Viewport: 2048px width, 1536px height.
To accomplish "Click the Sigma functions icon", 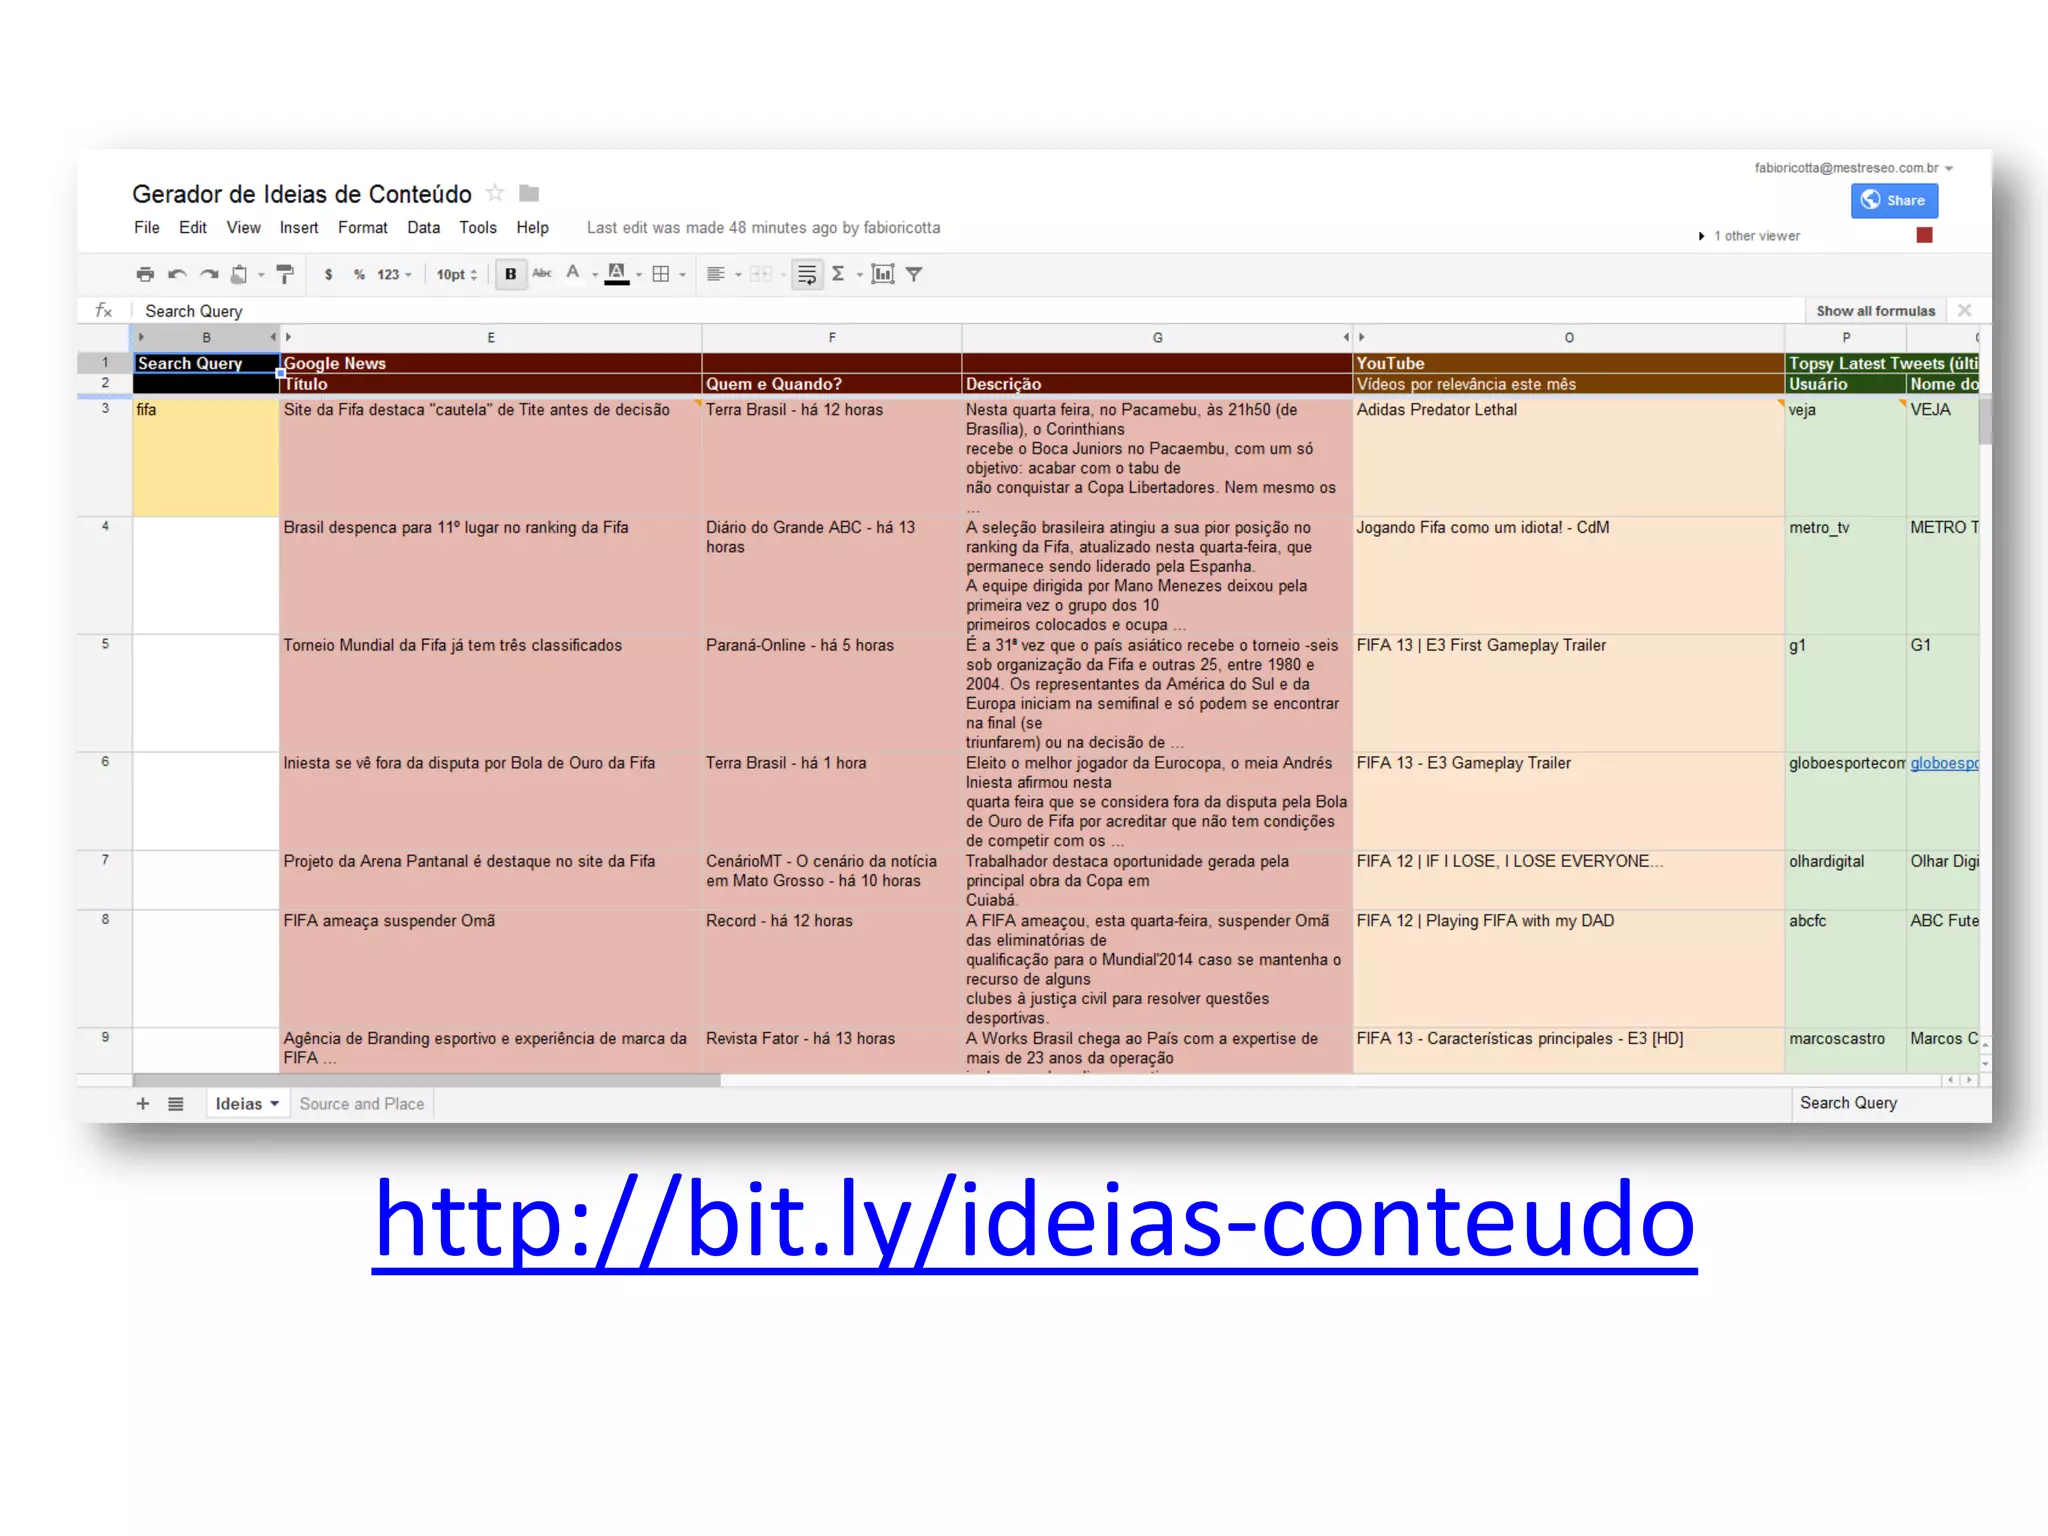I will click(838, 274).
